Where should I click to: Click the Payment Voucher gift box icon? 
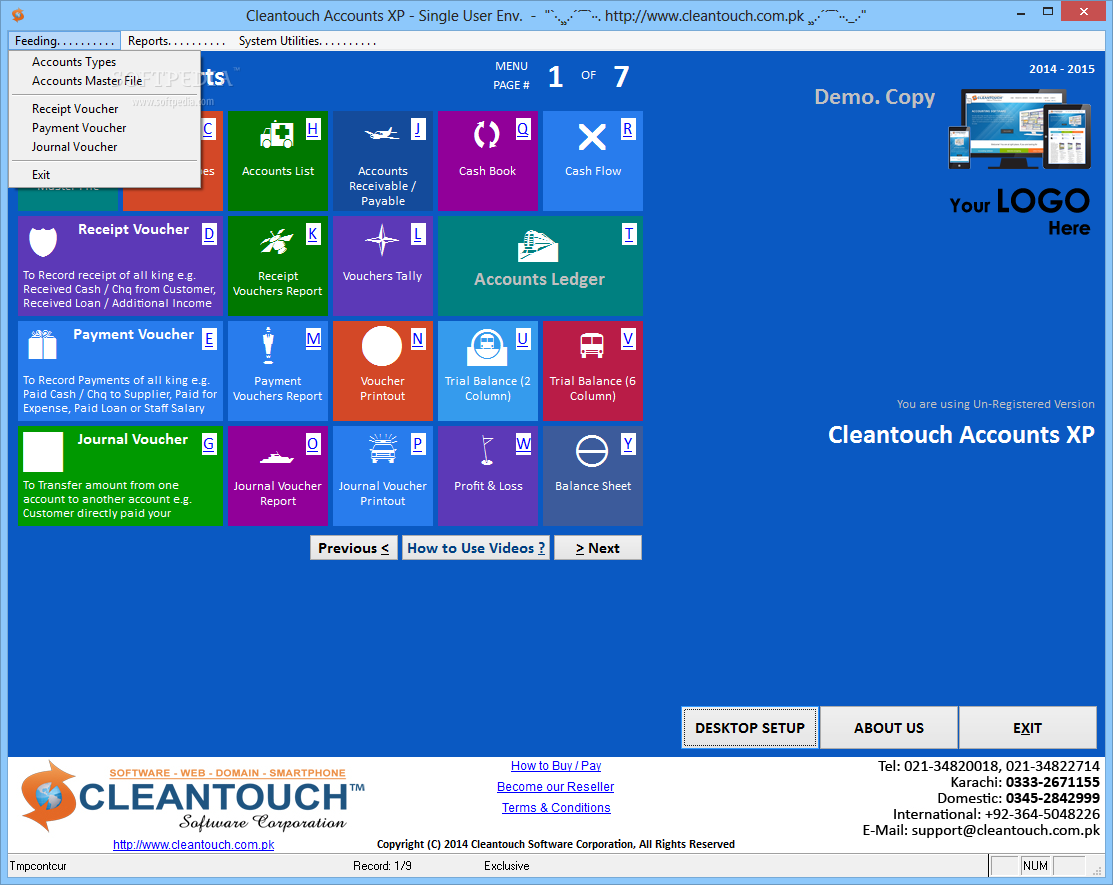[x=43, y=345]
